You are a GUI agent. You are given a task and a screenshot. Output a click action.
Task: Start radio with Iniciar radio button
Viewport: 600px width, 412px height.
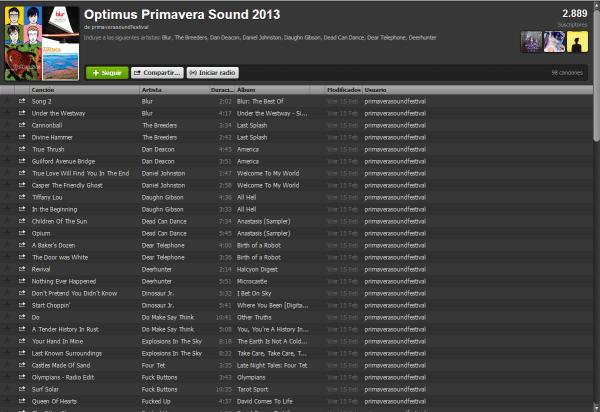pyautogui.click(x=213, y=73)
